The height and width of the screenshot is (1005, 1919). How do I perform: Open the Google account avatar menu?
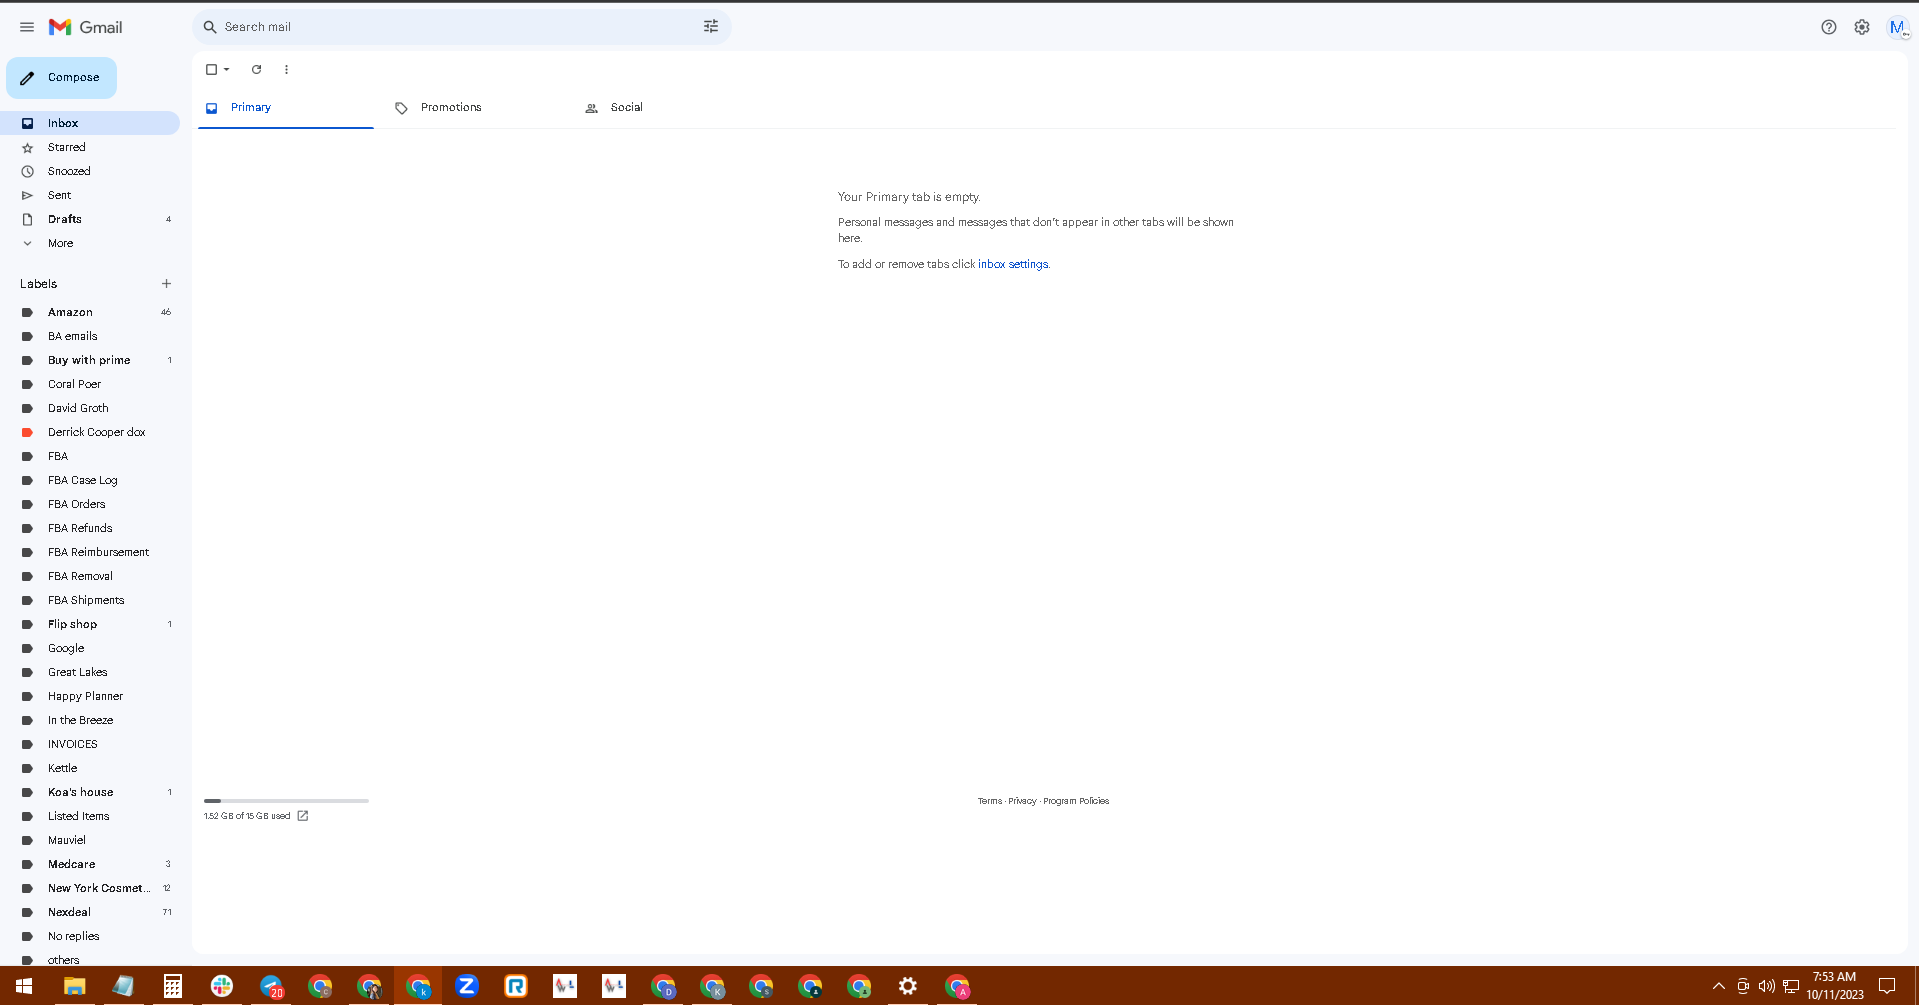pyautogui.click(x=1897, y=27)
